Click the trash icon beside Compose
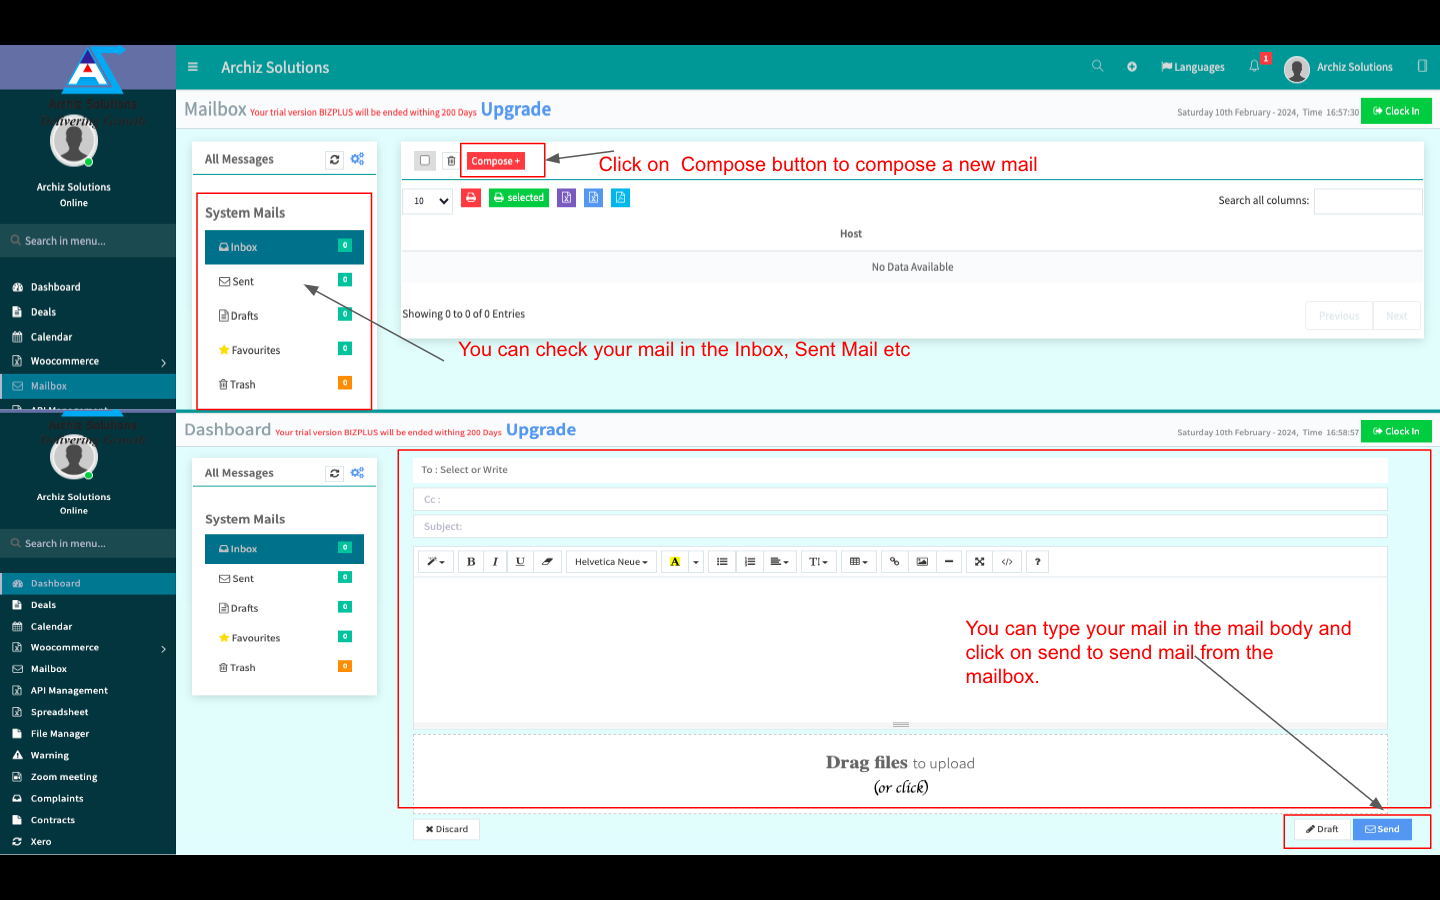 point(451,161)
